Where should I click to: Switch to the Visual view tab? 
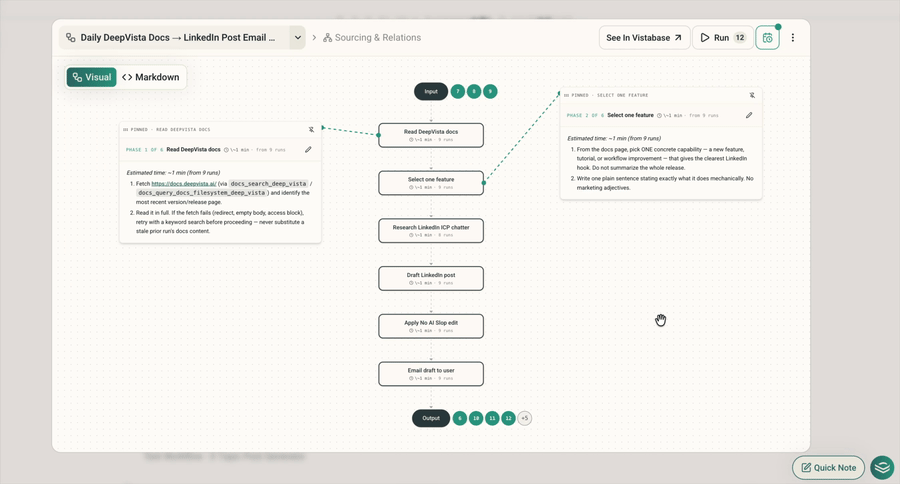[92, 77]
